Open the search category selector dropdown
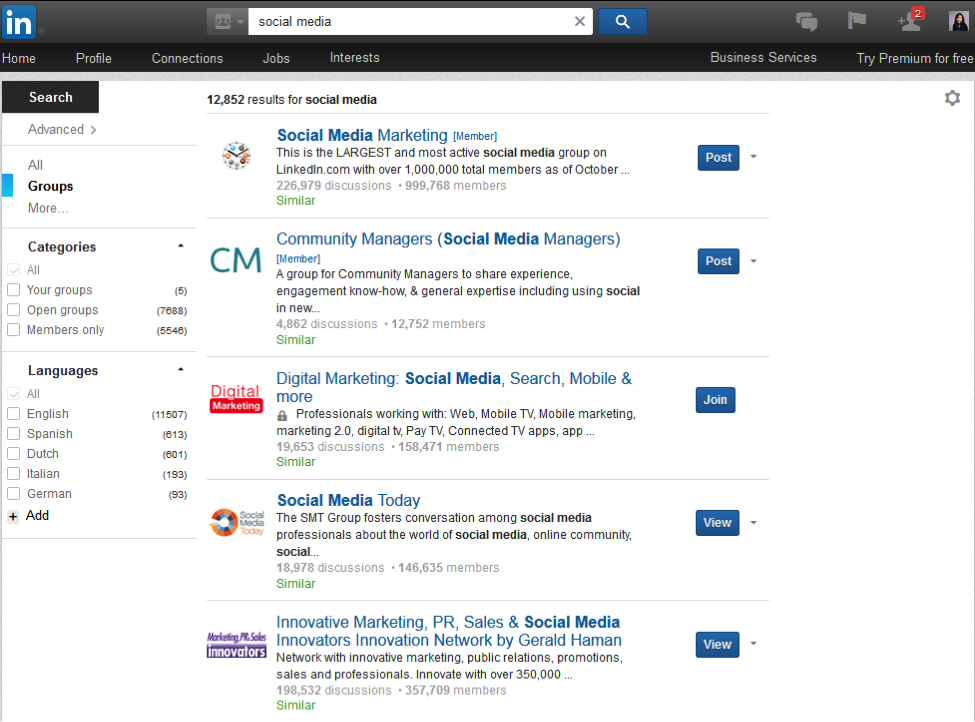The height and width of the screenshot is (722, 975). click(x=228, y=22)
